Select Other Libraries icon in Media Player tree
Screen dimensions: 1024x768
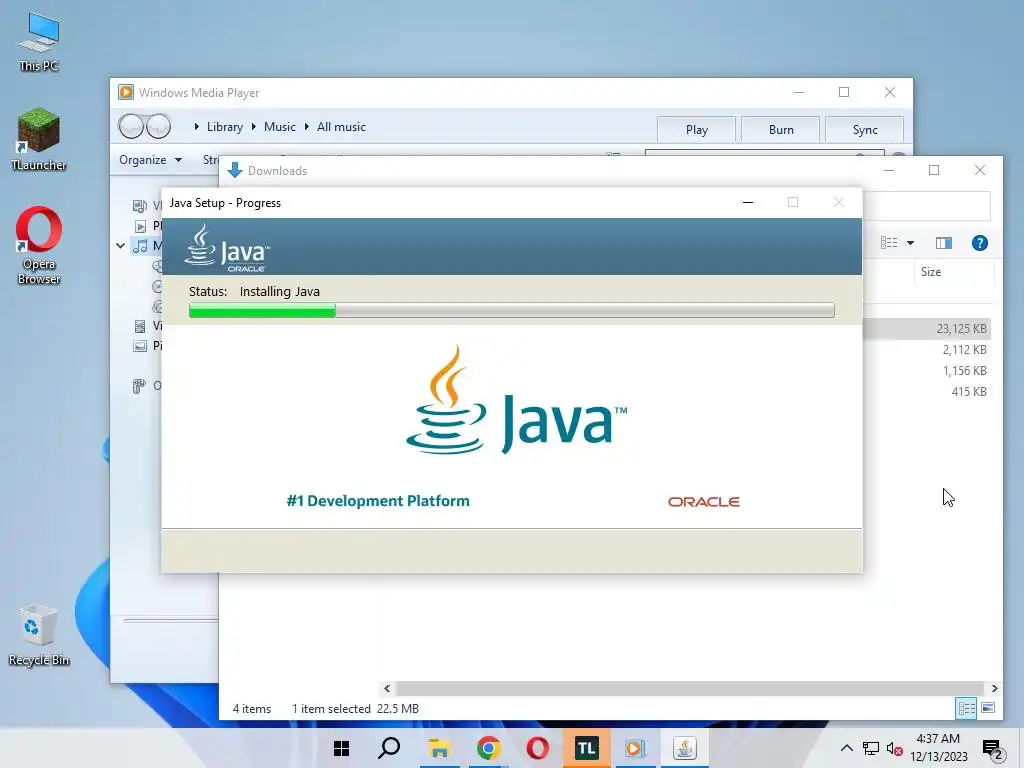(139, 386)
